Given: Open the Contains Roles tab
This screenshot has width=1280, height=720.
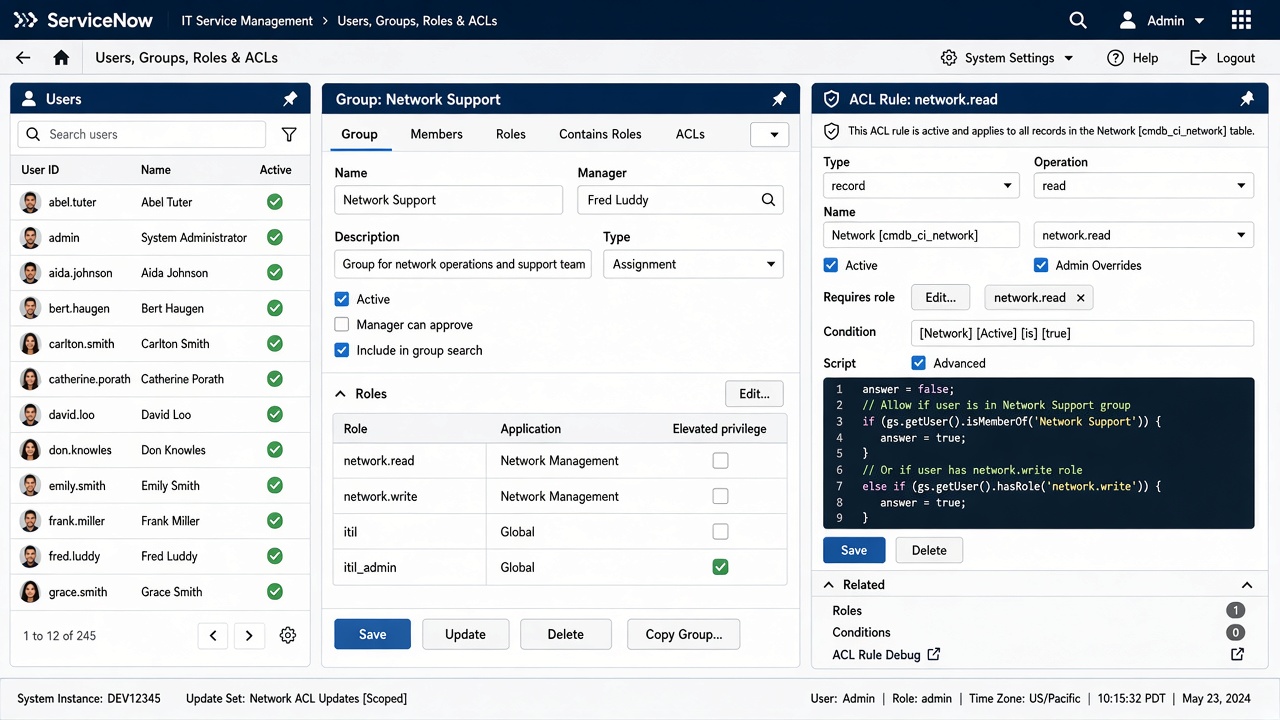Looking at the screenshot, I should click(600, 134).
